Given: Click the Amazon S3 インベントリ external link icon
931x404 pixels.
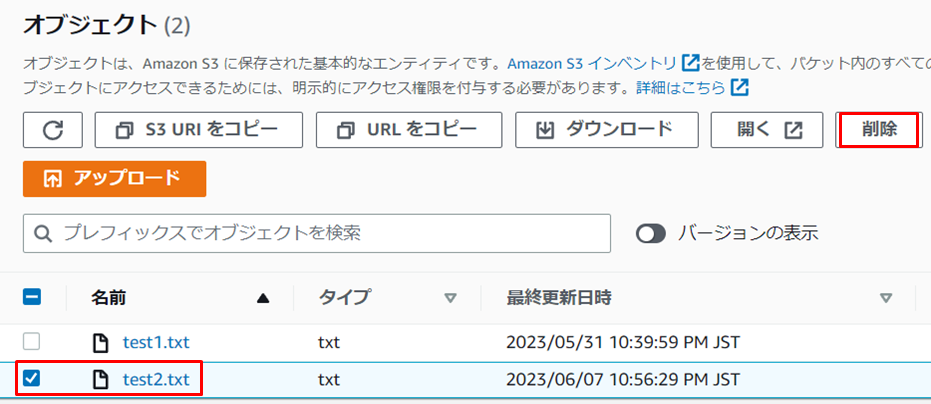Looking at the screenshot, I should click(691, 63).
